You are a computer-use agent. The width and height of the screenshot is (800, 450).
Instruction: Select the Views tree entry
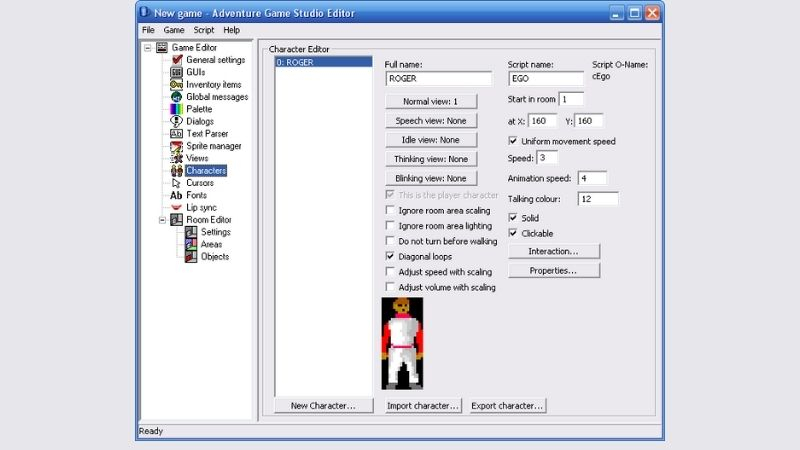coord(197,158)
